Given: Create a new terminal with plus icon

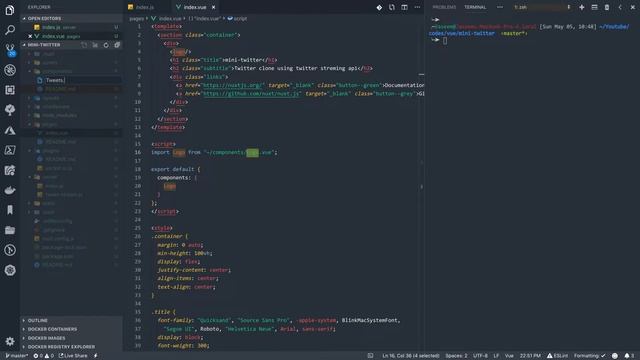Looking at the screenshot, I should point(582,7).
